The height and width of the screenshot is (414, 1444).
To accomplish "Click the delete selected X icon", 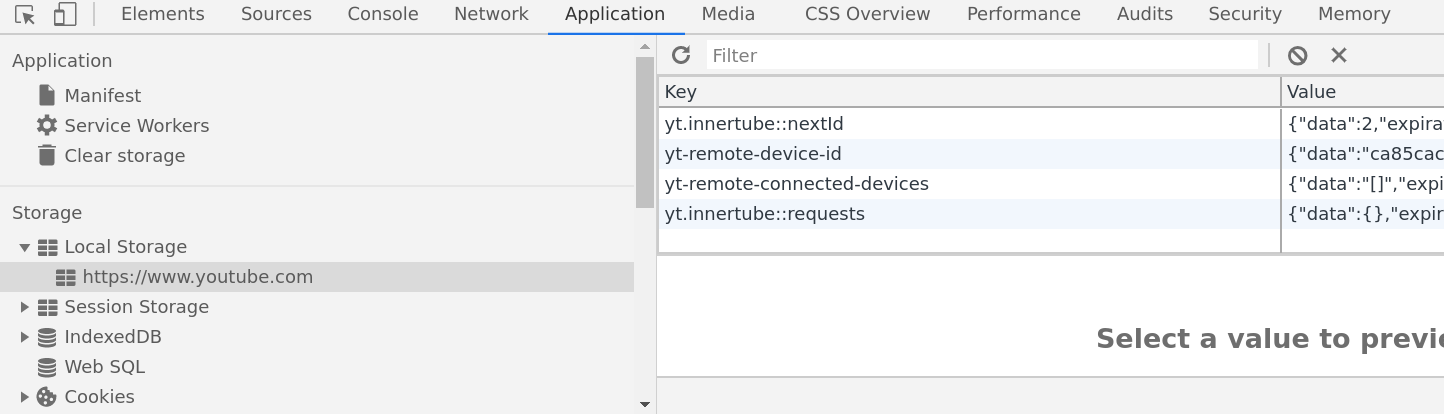I will tap(1339, 56).
